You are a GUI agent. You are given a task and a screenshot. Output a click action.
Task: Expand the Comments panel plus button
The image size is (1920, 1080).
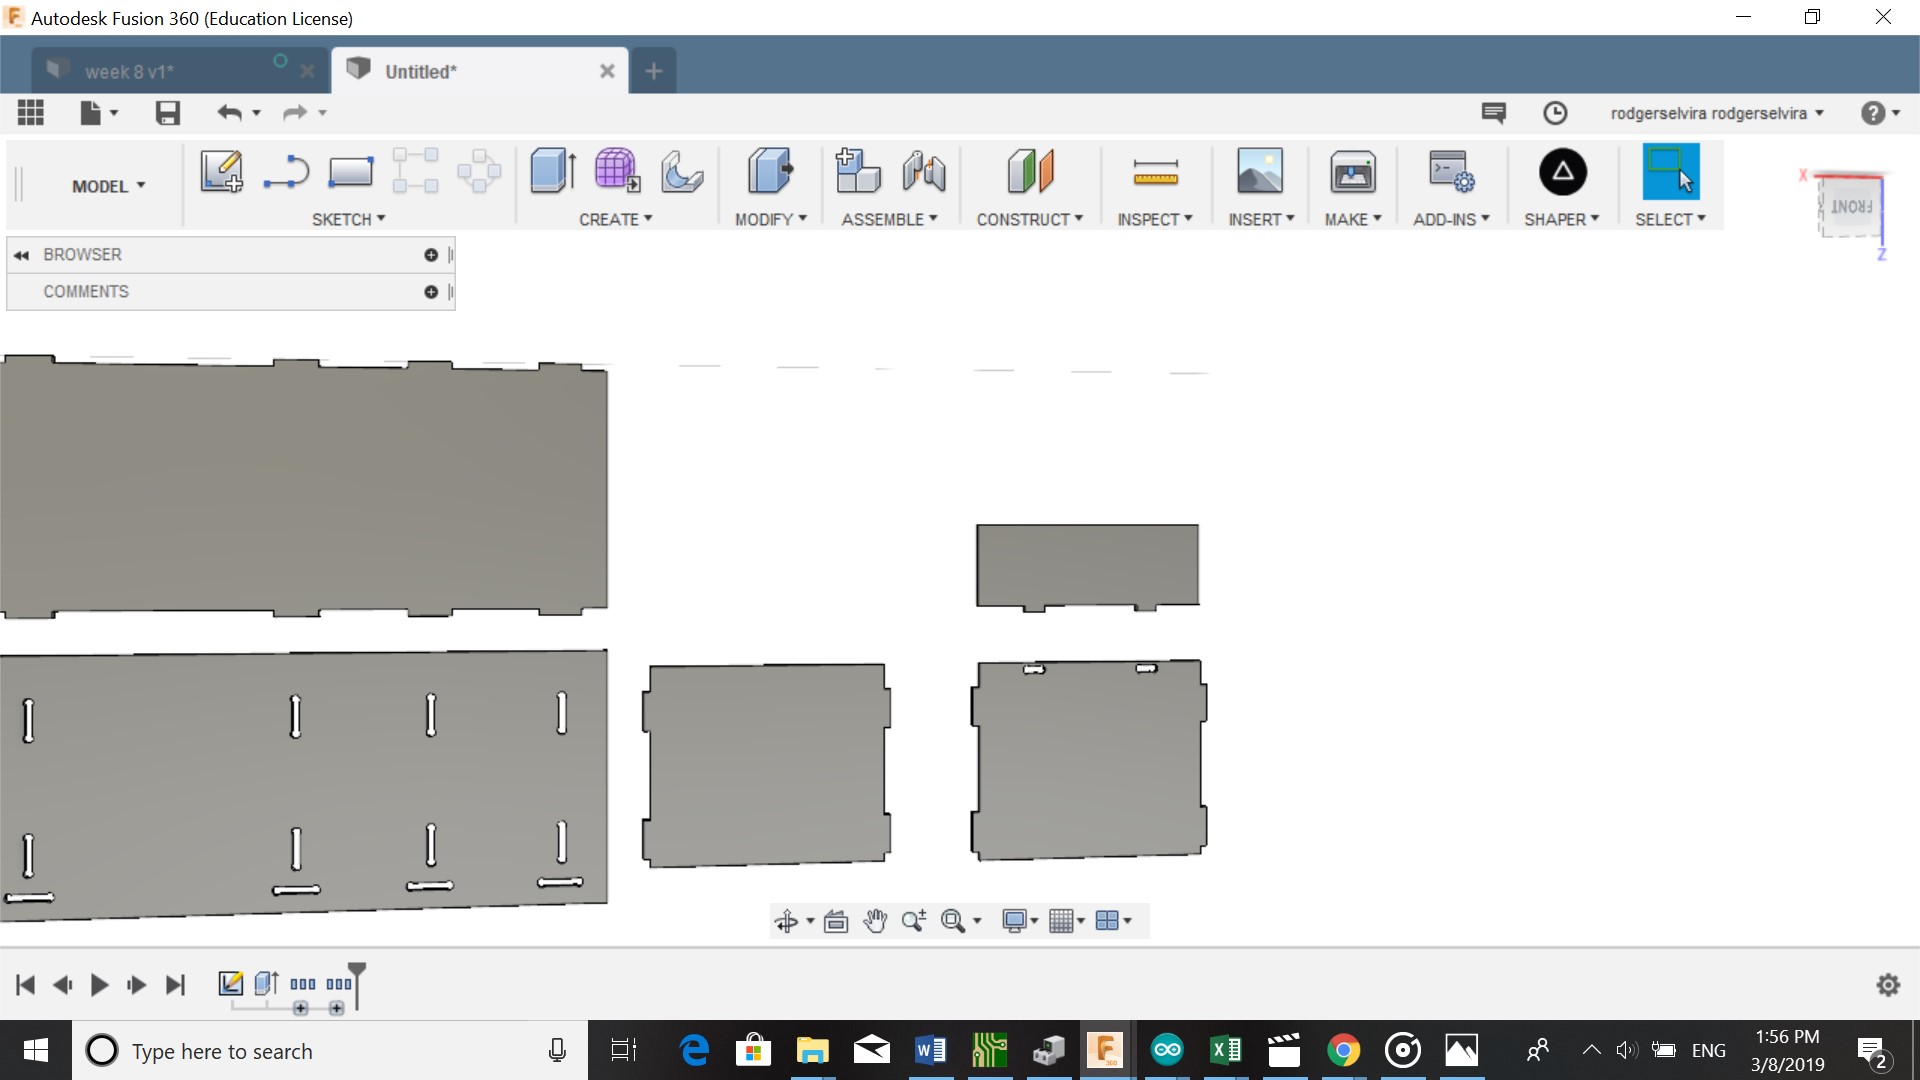(431, 292)
